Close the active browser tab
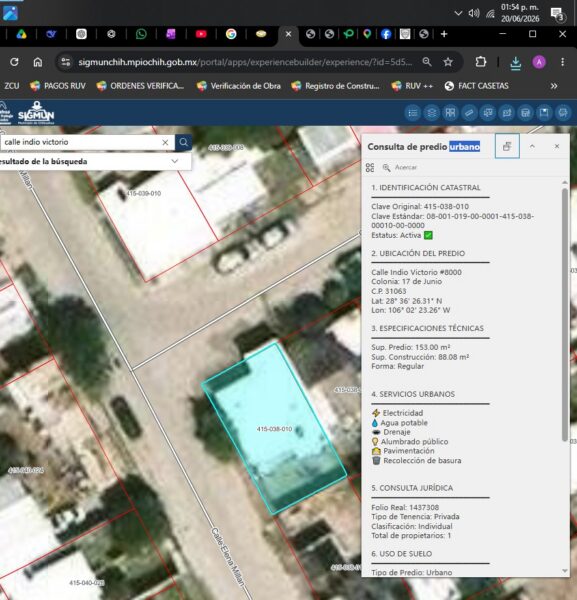 coord(288,34)
